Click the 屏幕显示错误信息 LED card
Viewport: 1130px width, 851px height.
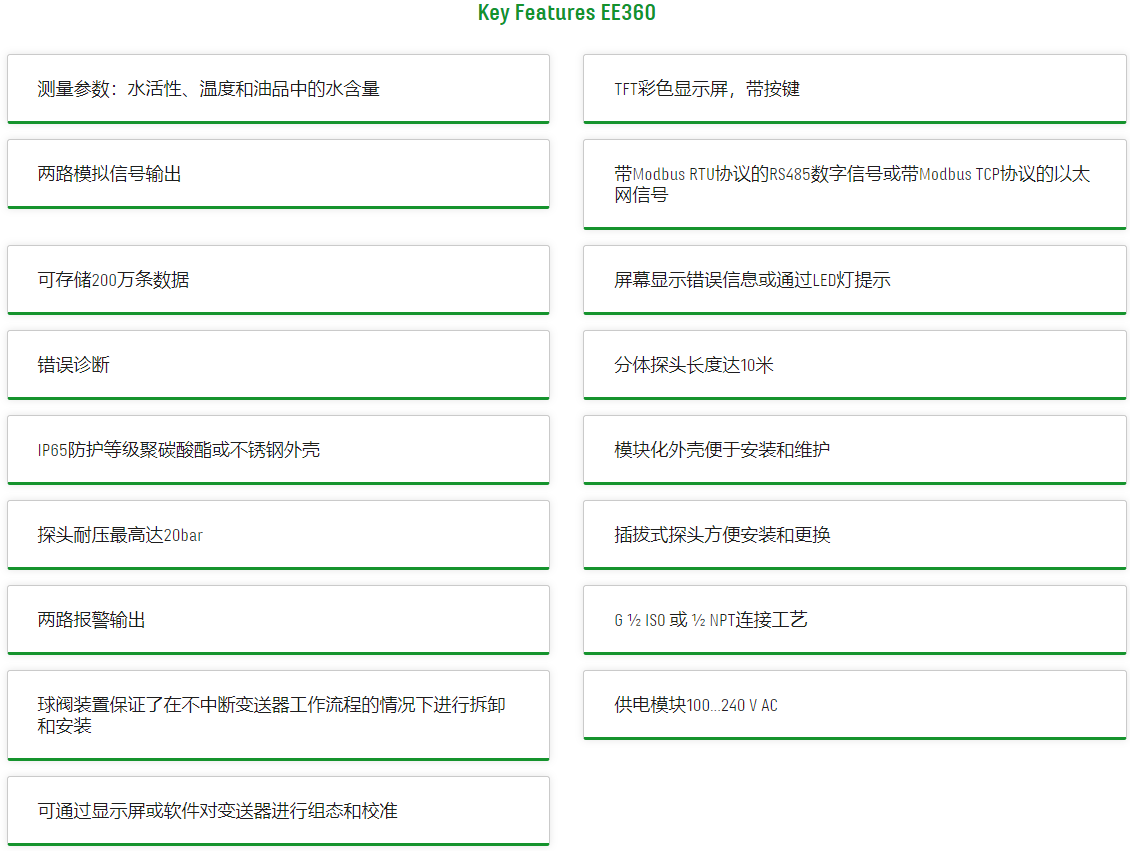tap(854, 280)
